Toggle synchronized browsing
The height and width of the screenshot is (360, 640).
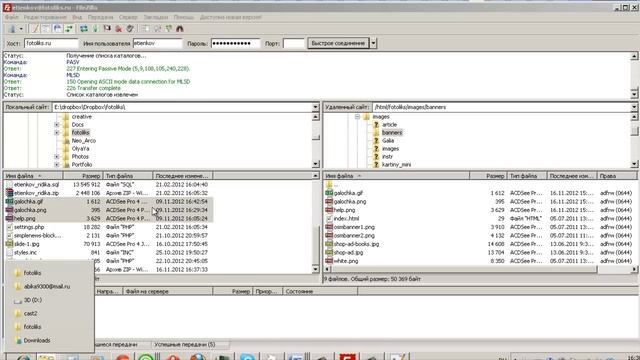pos(169,29)
